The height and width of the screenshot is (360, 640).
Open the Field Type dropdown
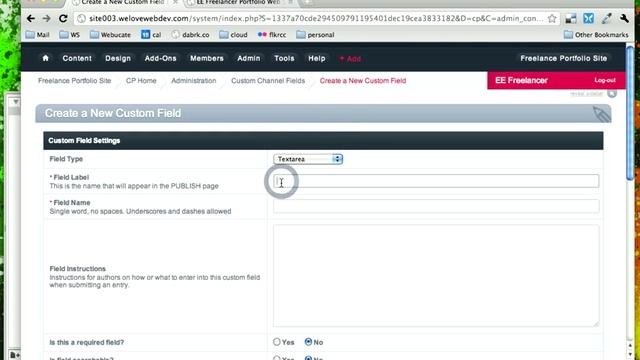[x=308, y=159]
